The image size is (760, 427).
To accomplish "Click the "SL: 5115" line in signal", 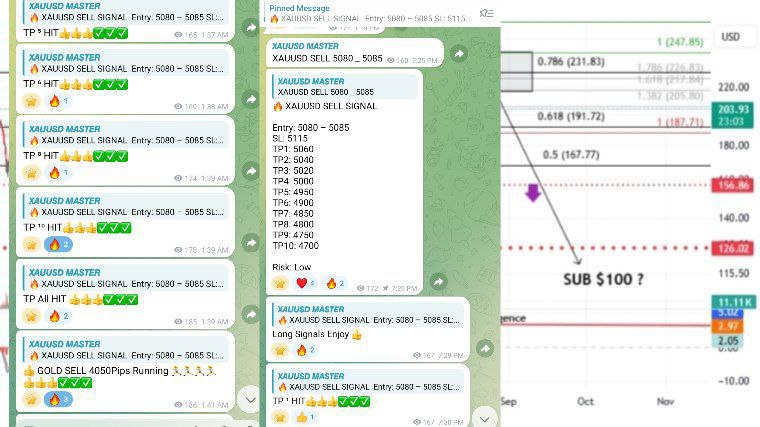I will click(290, 138).
